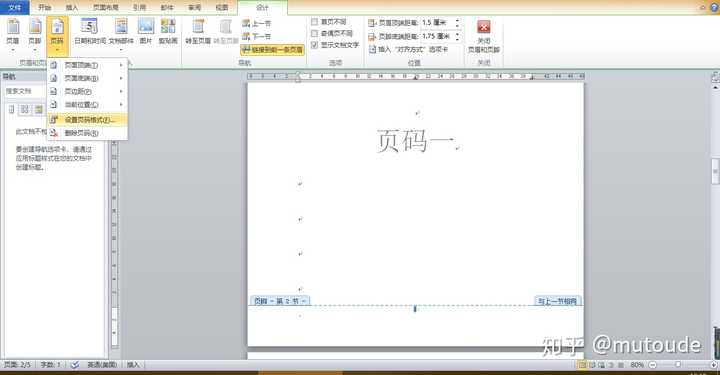This screenshot has height=375, width=720.
Task: Click red 关闭页眉和页脚 close button
Action: [x=484, y=36]
